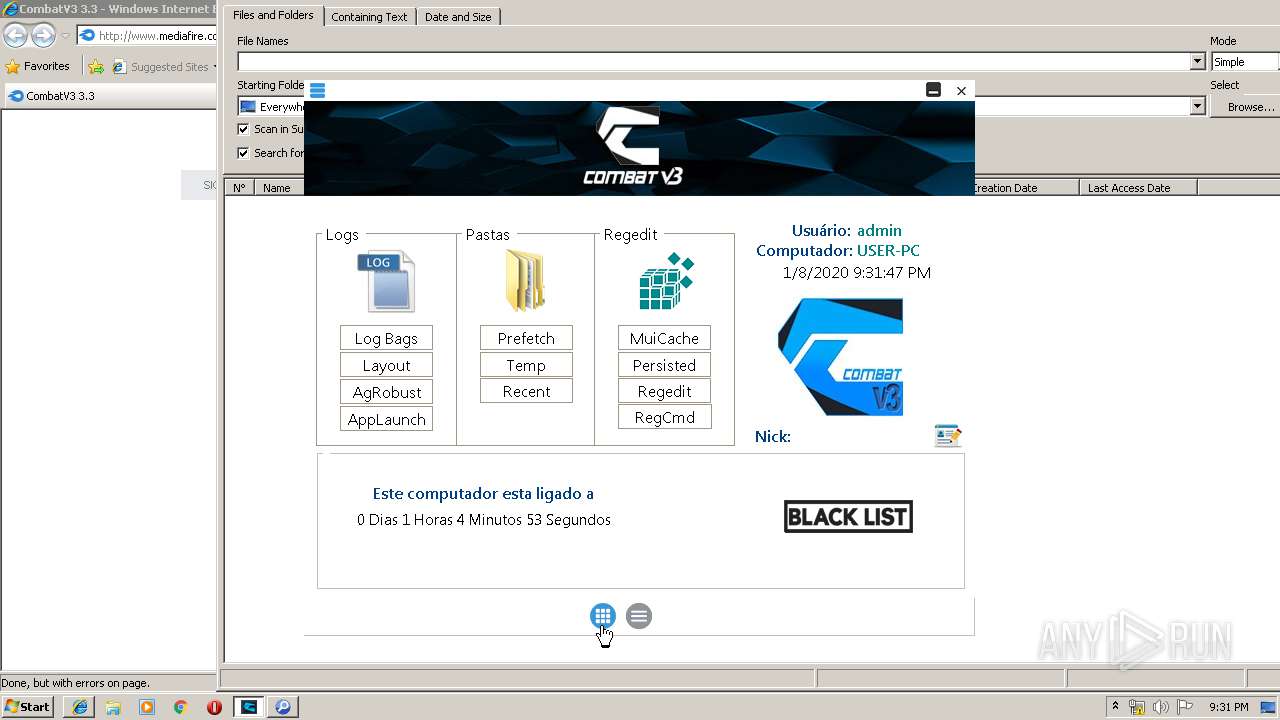Open the volume tray icon
Image resolution: width=1280 pixels, height=720 pixels.
pyautogui.click(x=1161, y=707)
